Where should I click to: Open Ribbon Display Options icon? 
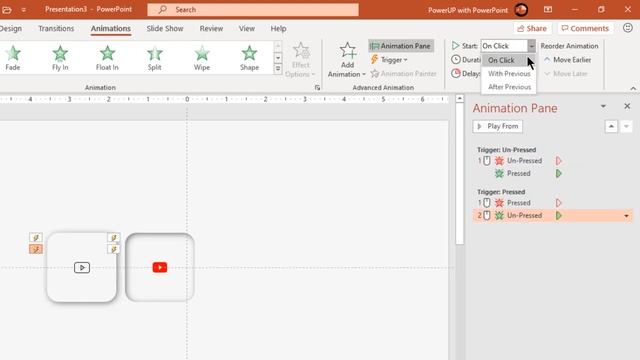pos(548,9)
